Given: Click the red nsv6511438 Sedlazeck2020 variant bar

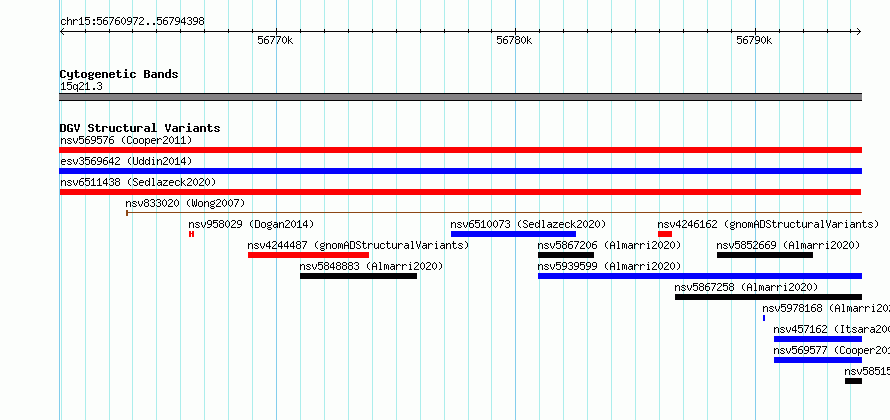Looking at the screenshot, I should tap(461, 192).
